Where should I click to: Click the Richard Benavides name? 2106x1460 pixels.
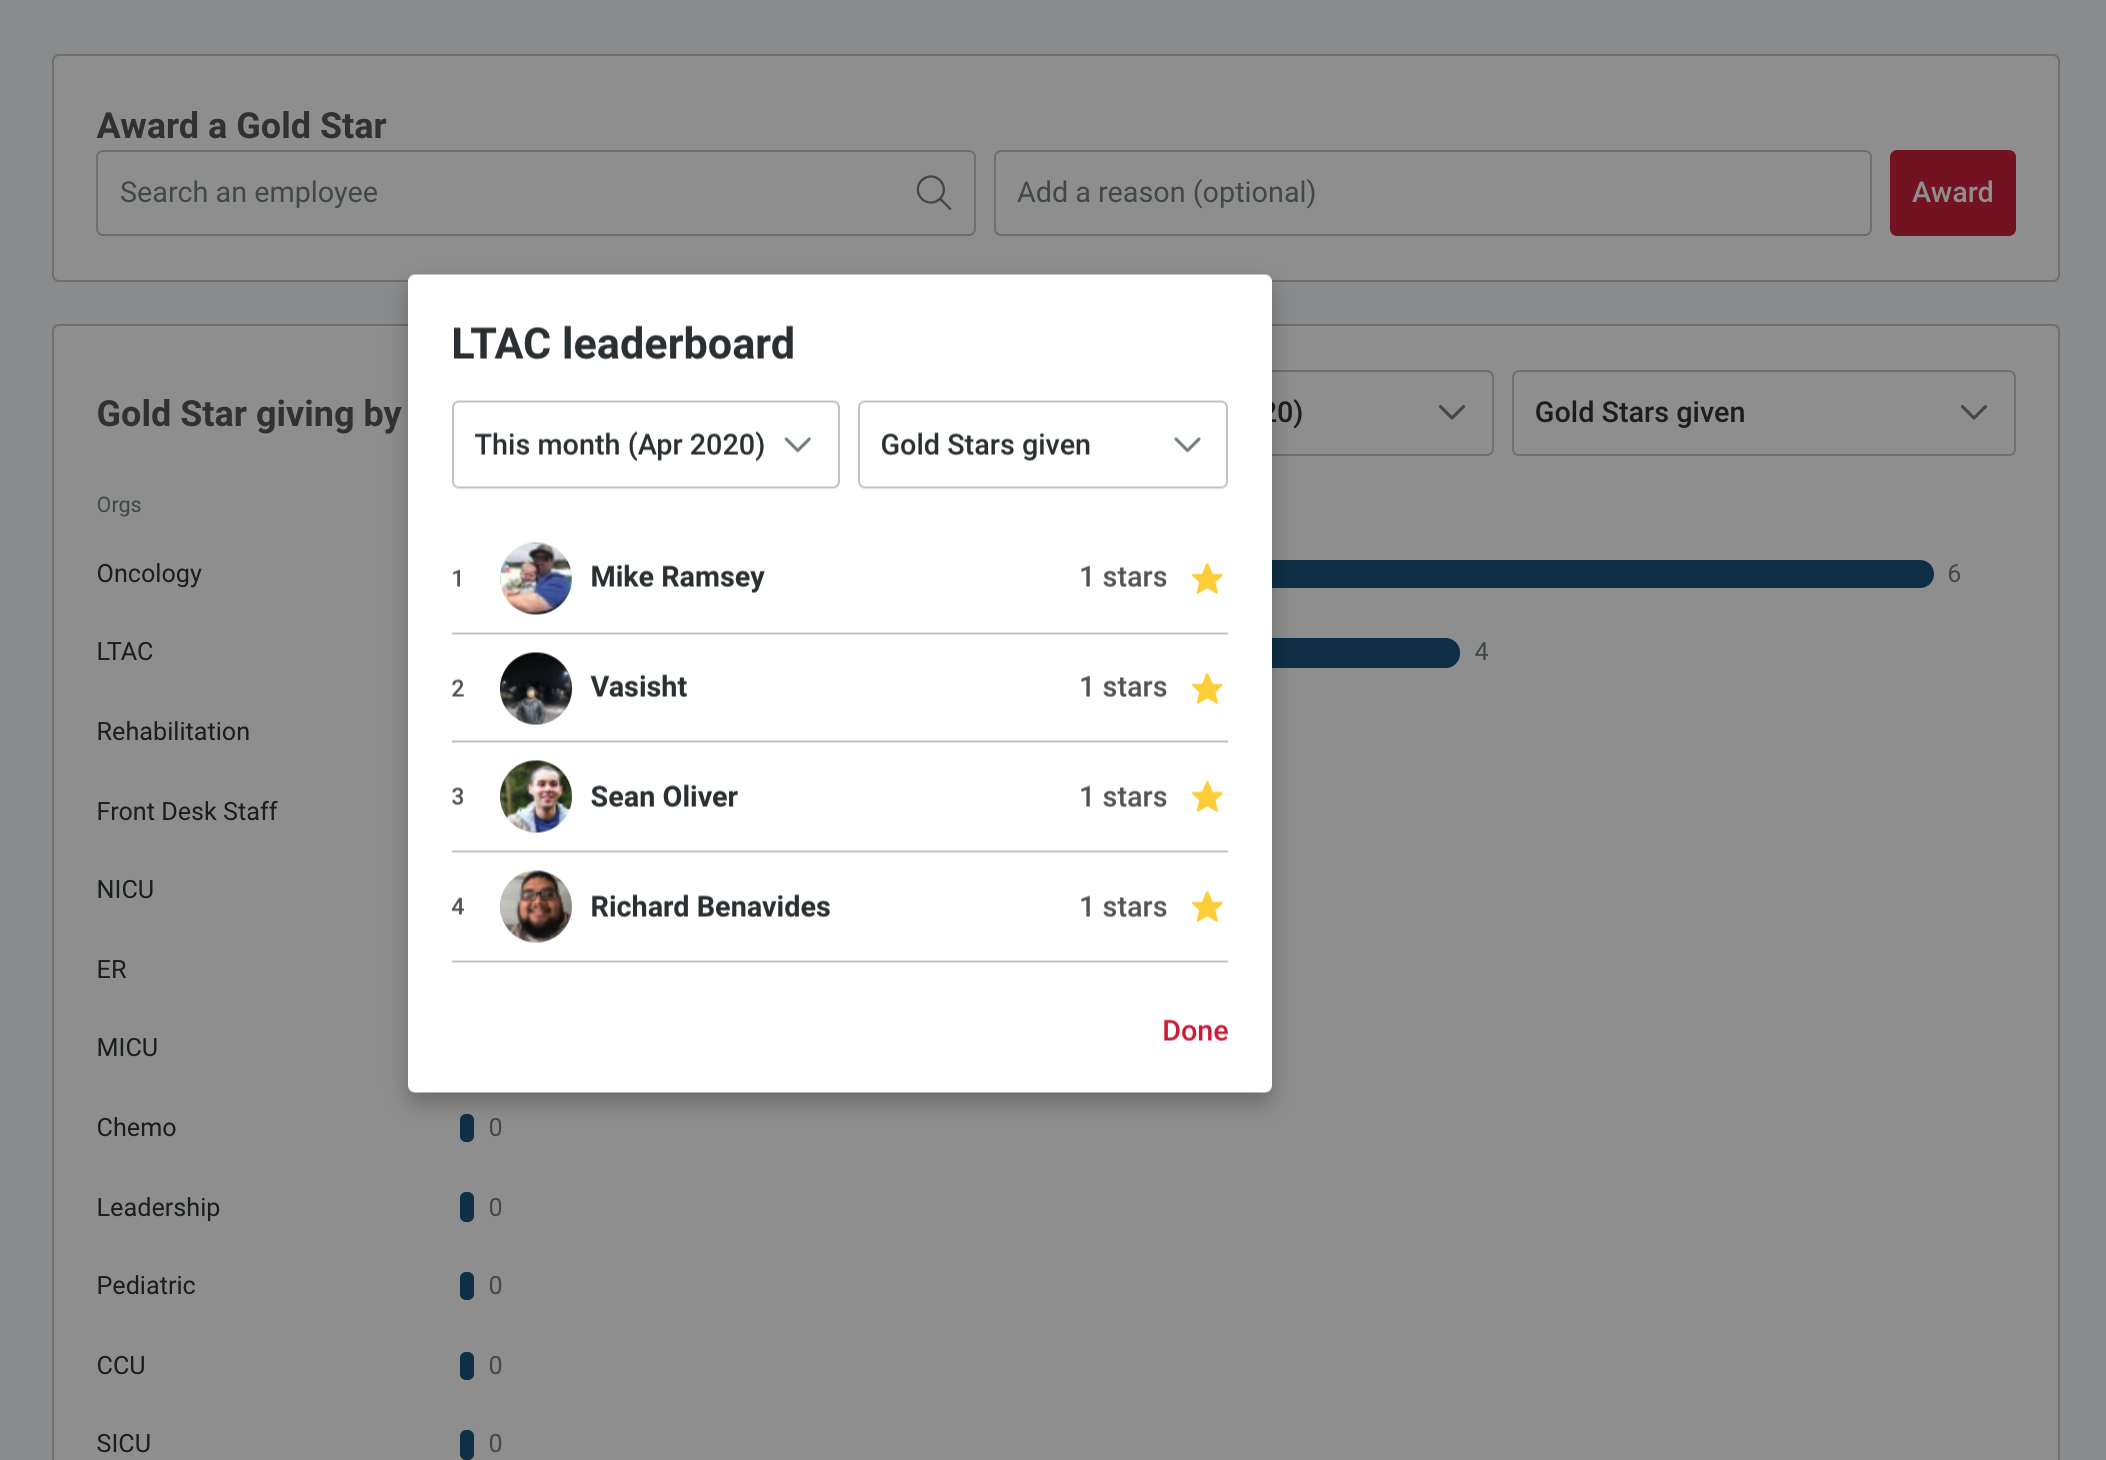pyautogui.click(x=710, y=907)
